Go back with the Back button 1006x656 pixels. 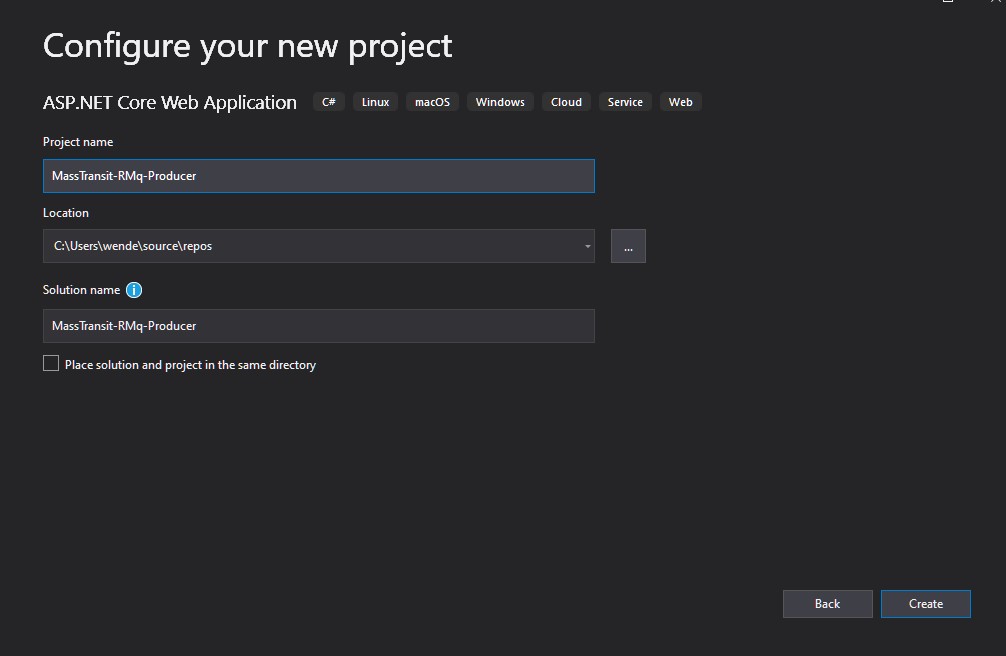pos(828,604)
